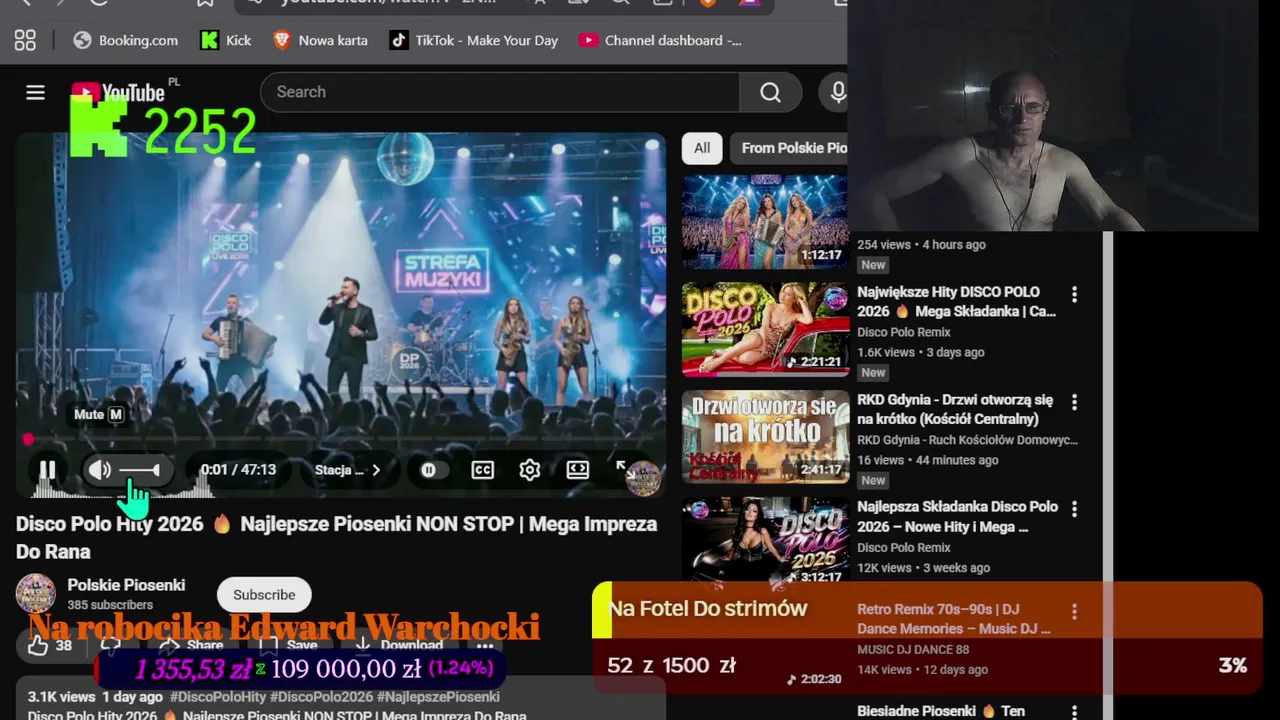
Task: Open the Channel dashboard bookmark
Action: pyautogui.click(x=661, y=40)
